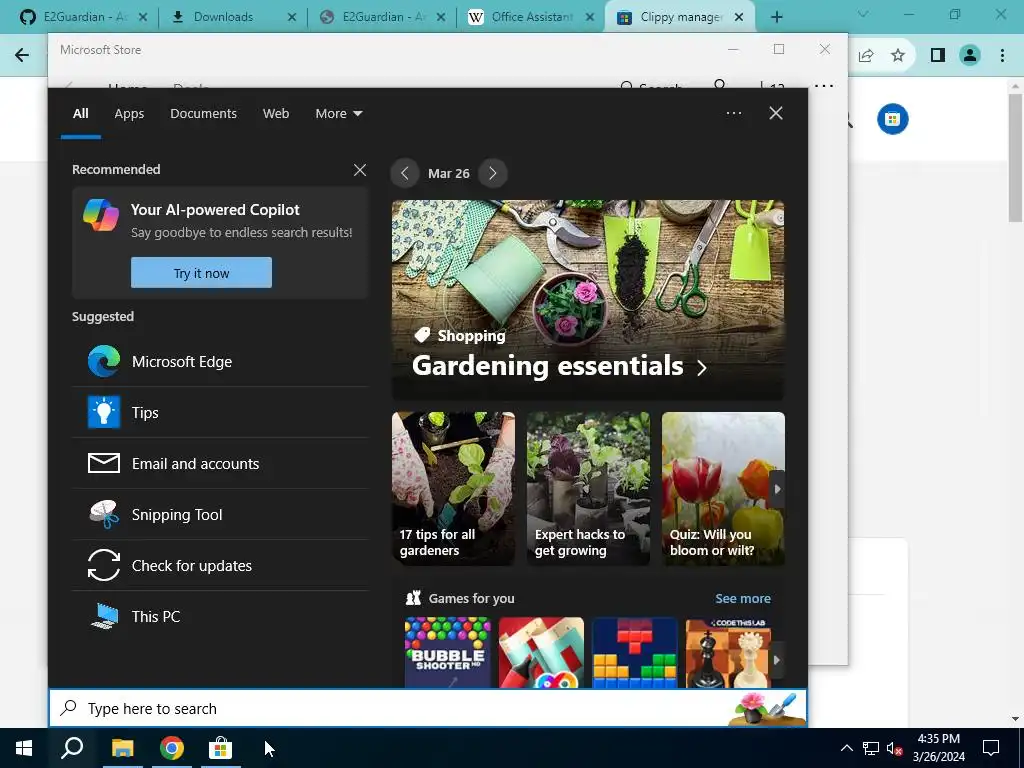The height and width of the screenshot is (768, 1024).
Task: Go to previous day before Mar 26
Action: (404, 174)
